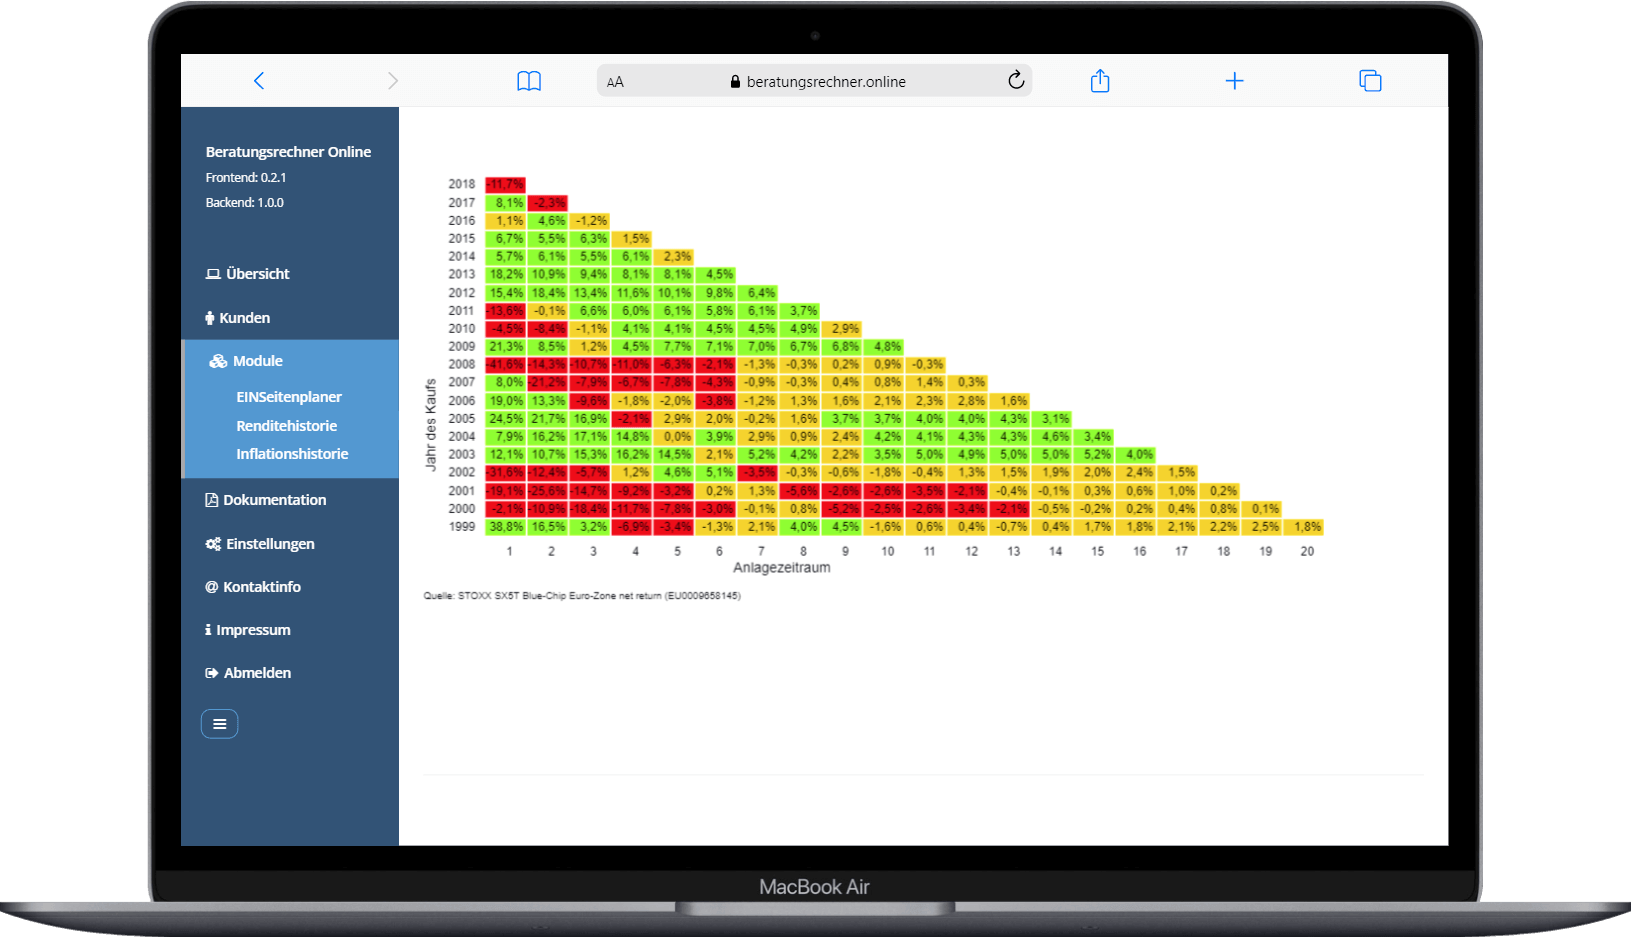Open the Übersicht menu item

(257, 274)
